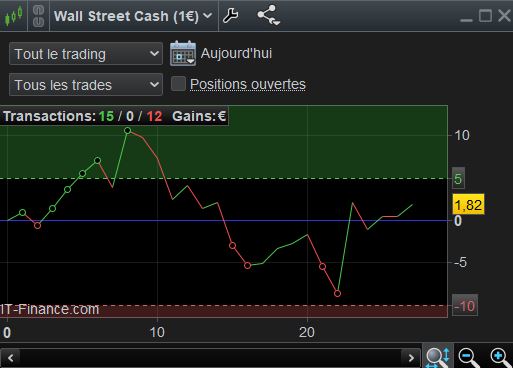Click the Positions ouvertes label link
The image size is (513, 368).
coord(248,84)
